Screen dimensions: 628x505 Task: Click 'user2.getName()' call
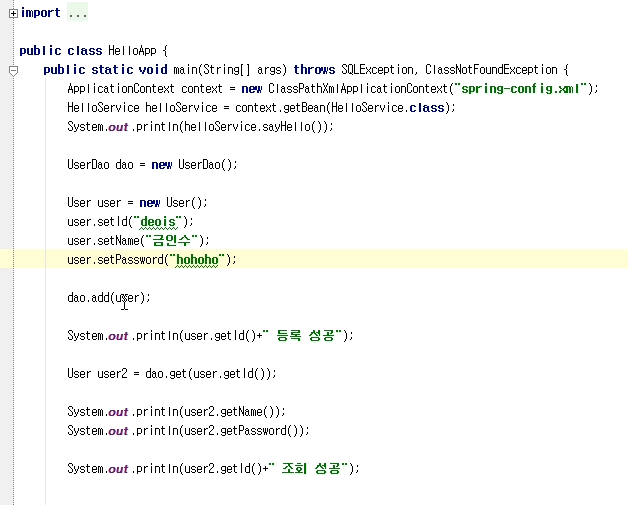pyautogui.click(x=231, y=412)
